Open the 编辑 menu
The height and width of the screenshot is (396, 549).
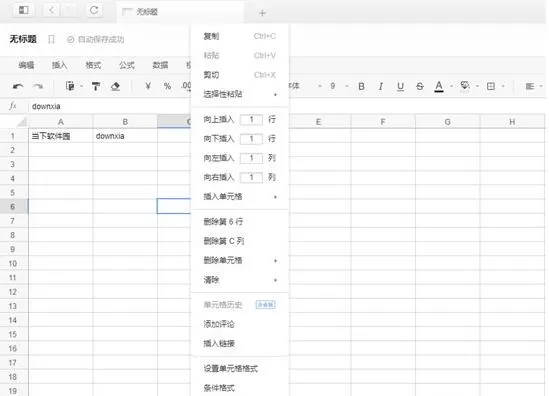(x=26, y=65)
